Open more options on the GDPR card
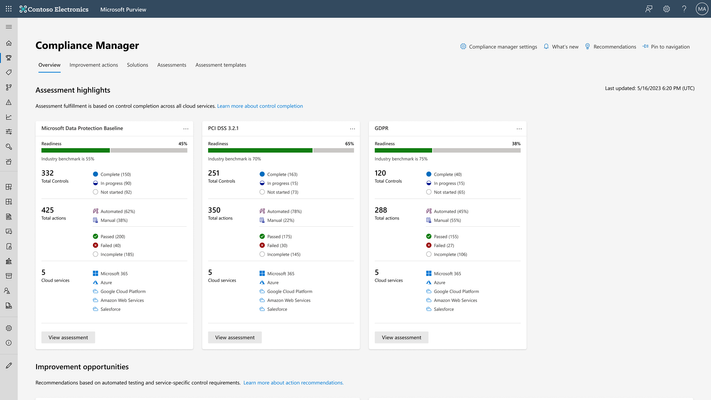The height and width of the screenshot is (400, 711). 519,129
